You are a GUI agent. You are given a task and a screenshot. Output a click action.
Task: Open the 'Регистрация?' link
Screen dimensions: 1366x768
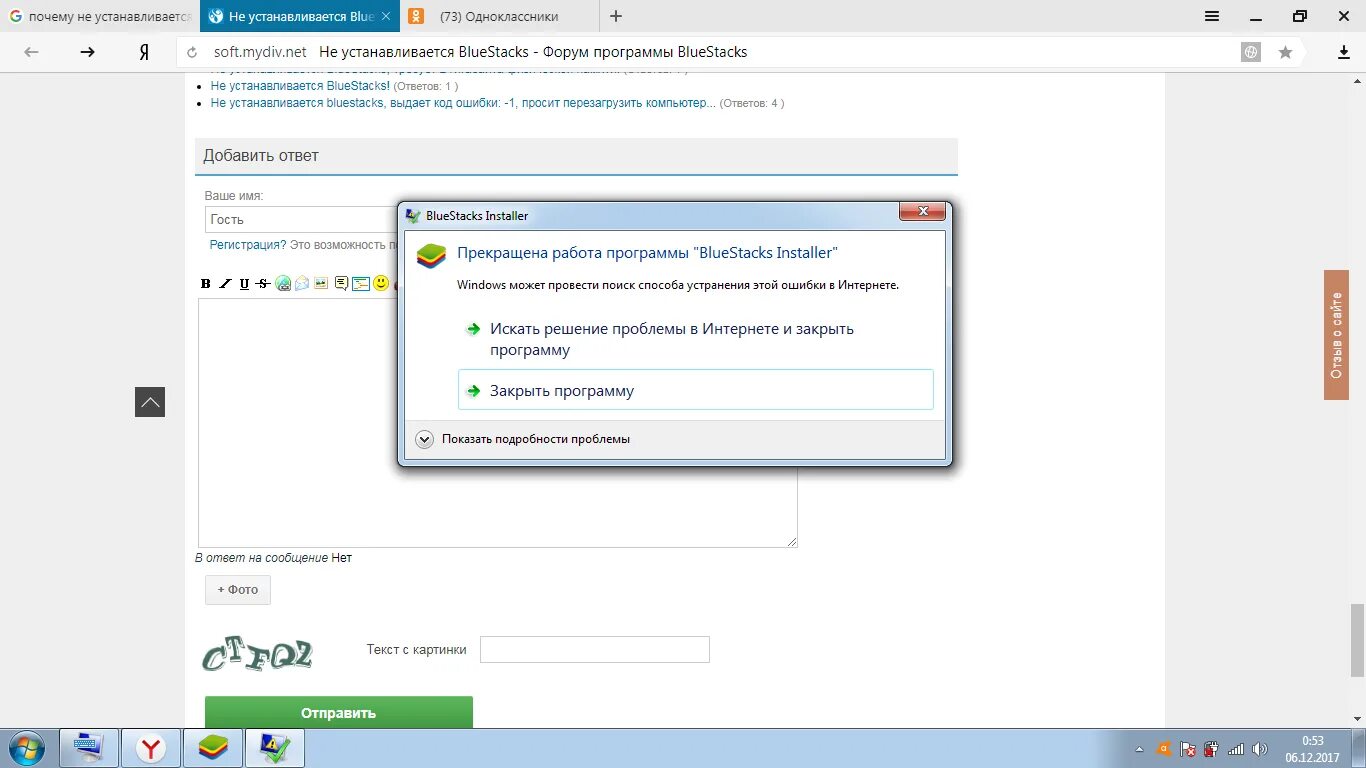[248, 244]
